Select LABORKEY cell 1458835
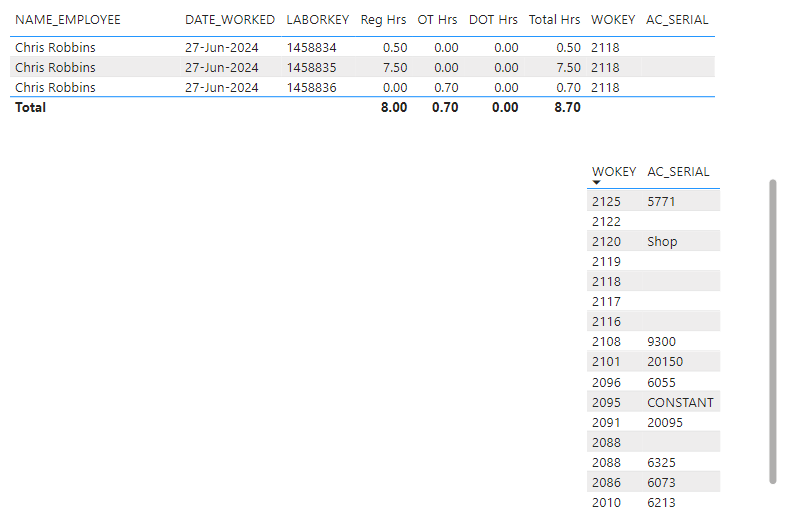Viewport: 801px width, 521px height. tap(311, 67)
